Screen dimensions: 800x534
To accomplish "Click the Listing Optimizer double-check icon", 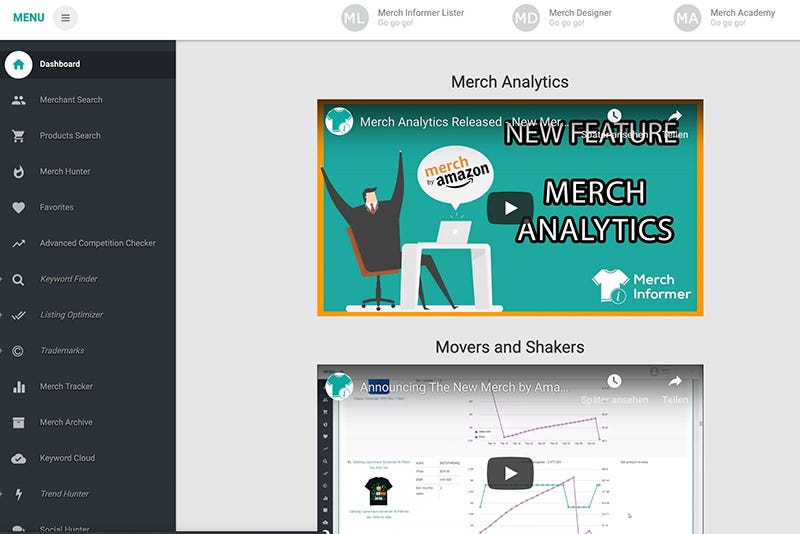I will (18, 315).
